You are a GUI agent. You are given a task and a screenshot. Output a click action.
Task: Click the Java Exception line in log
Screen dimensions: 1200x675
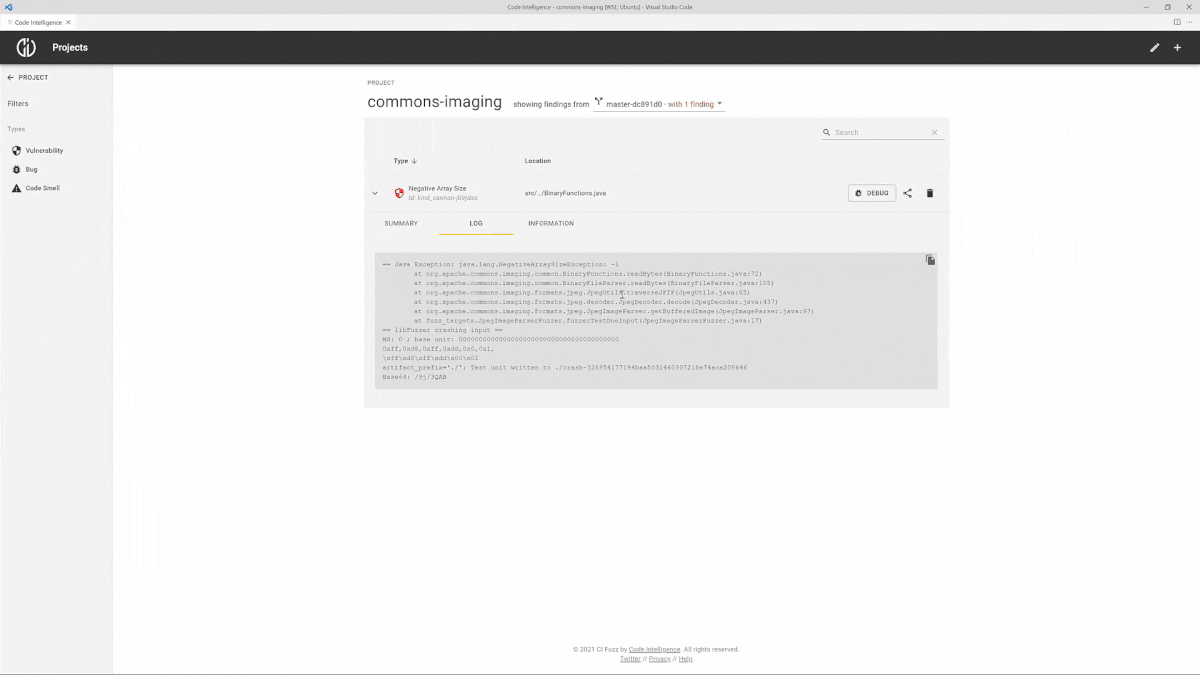coord(501,264)
